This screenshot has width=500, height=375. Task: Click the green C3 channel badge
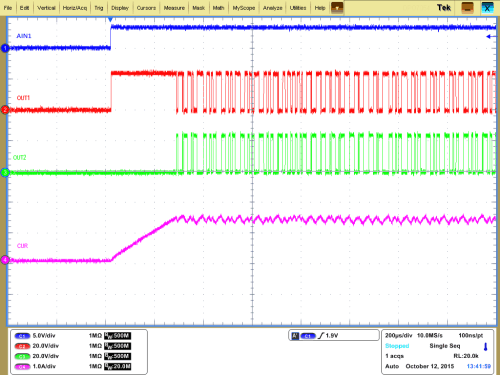pos(22,356)
